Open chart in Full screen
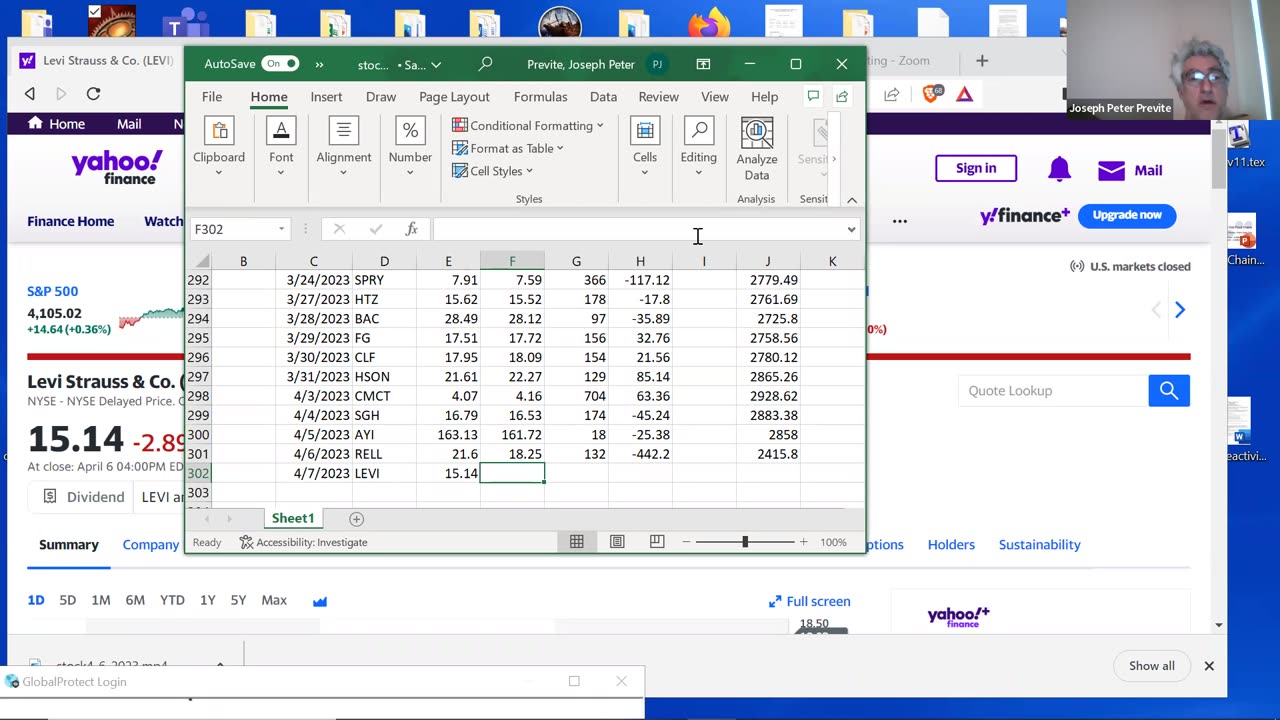The image size is (1280, 720). click(x=809, y=601)
